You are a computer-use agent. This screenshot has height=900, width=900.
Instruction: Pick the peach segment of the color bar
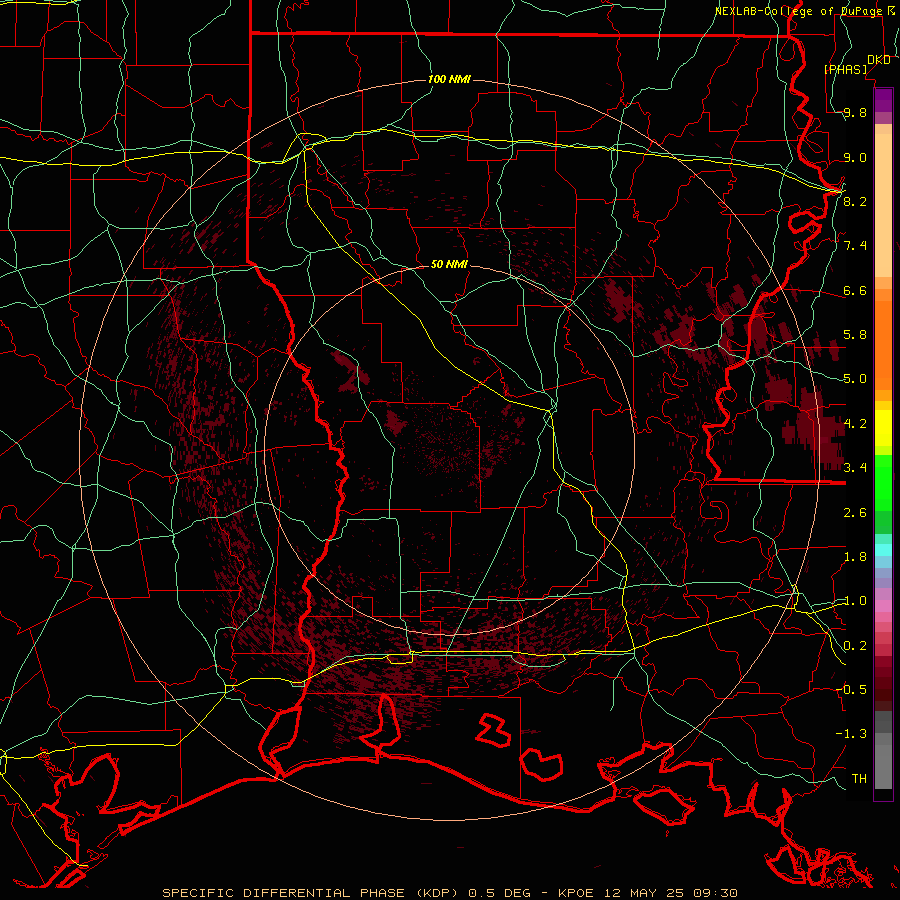883,205
